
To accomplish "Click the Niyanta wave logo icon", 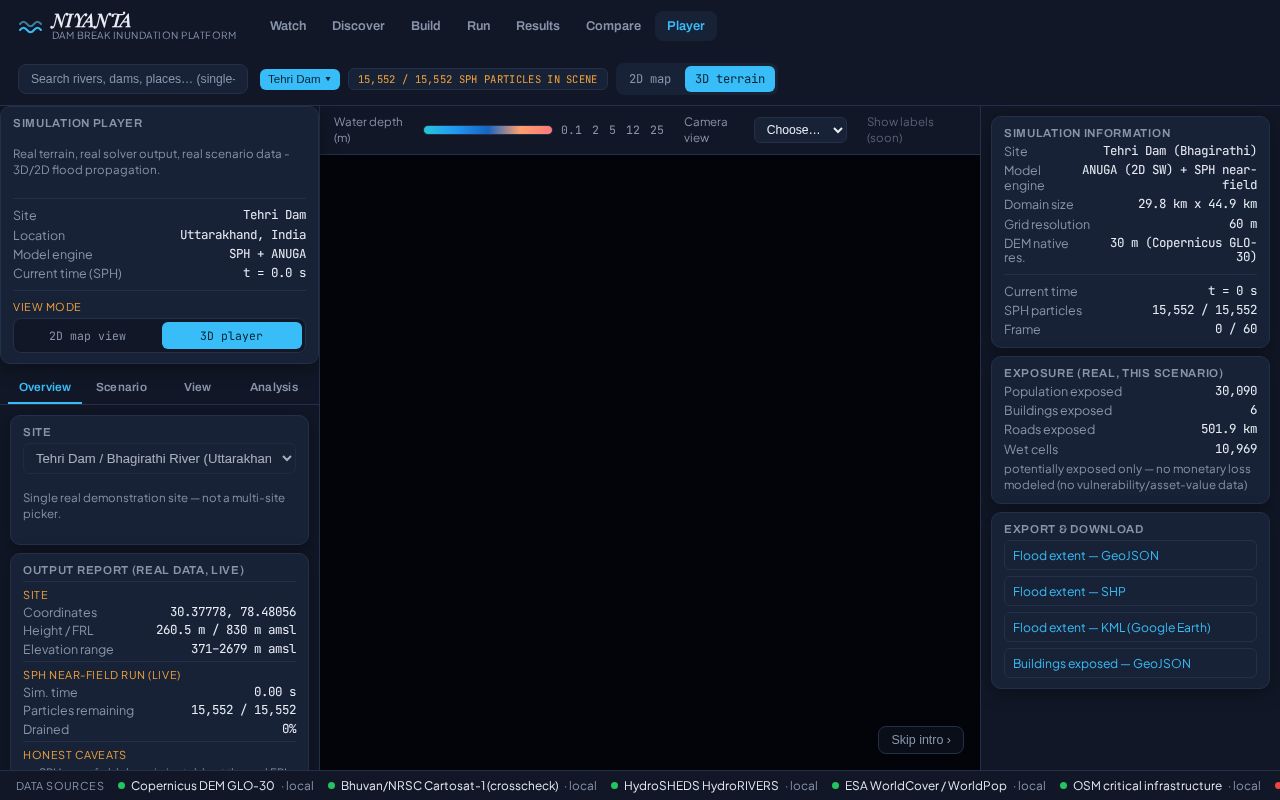I will 30,27.
